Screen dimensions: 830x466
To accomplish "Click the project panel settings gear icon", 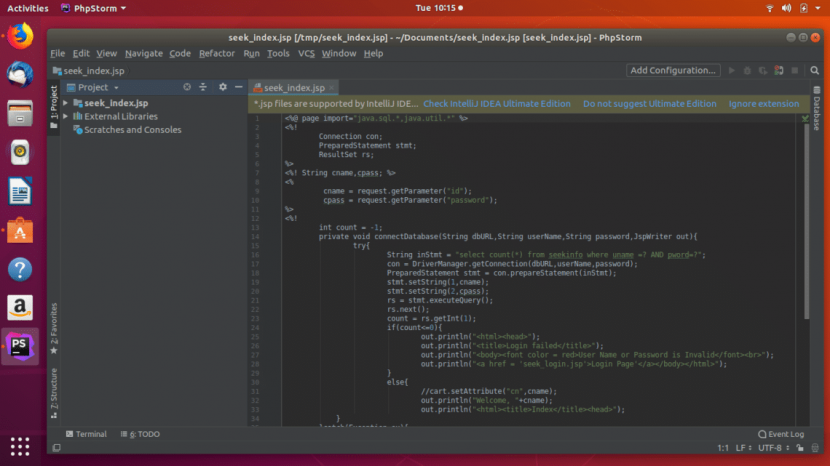I will (223, 88).
